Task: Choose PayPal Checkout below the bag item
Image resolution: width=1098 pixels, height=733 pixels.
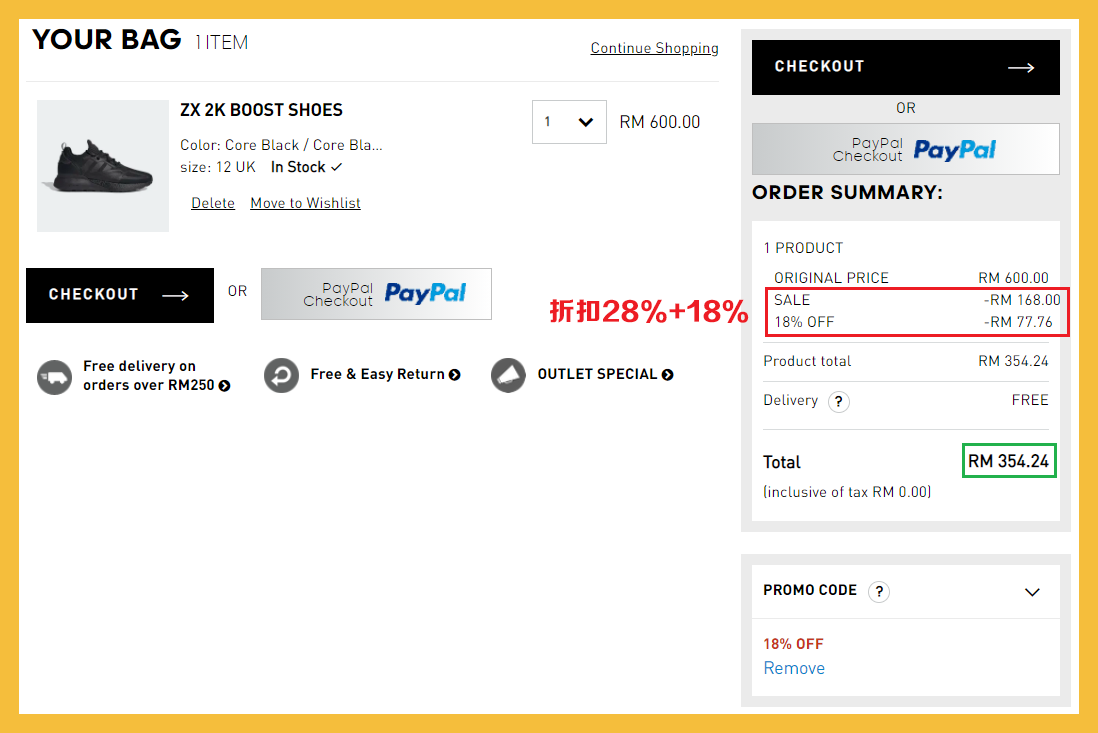Action: click(x=376, y=294)
